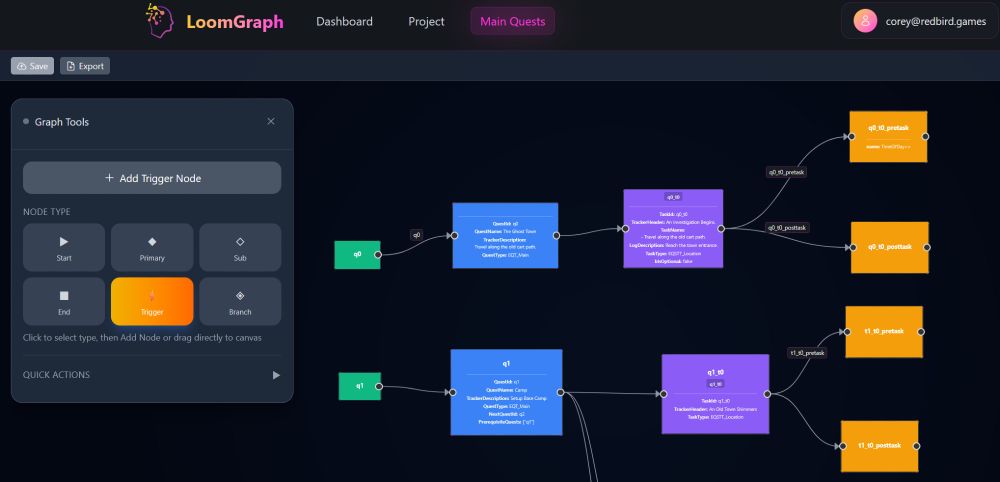Open the corey@redbird.games account menu

click(x=920, y=21)
